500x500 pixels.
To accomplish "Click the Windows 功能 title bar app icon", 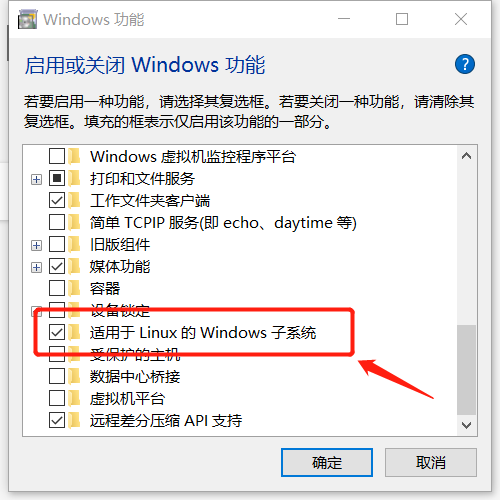I will 27,19.
